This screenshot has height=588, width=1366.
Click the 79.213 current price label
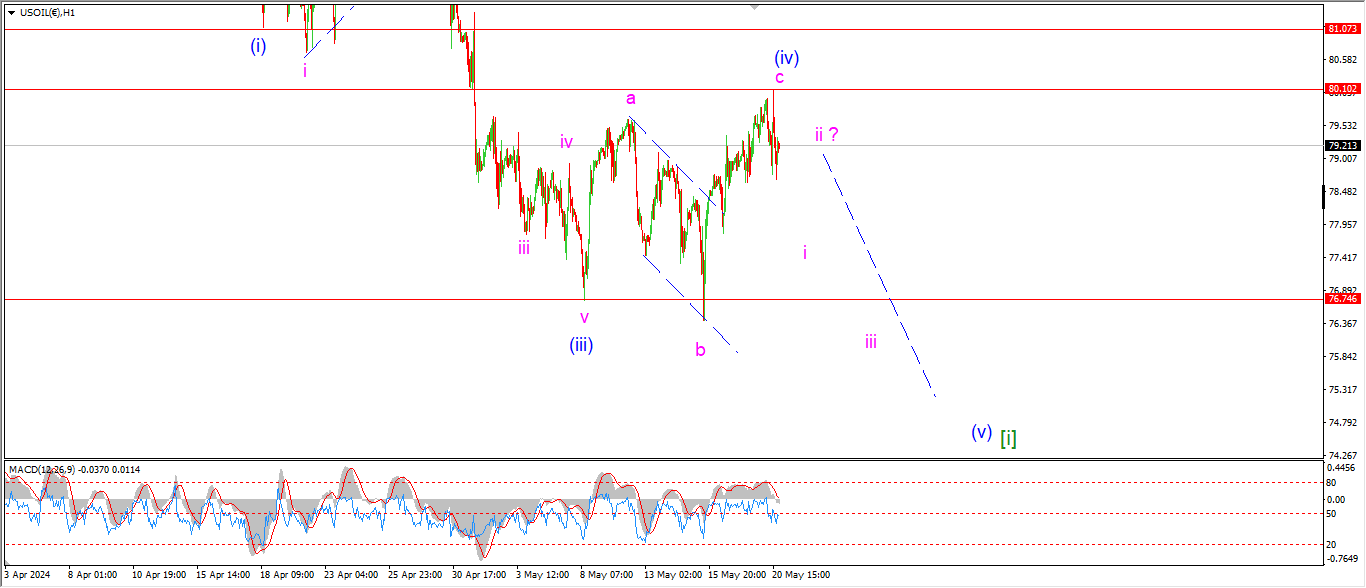pos(1341,145)
